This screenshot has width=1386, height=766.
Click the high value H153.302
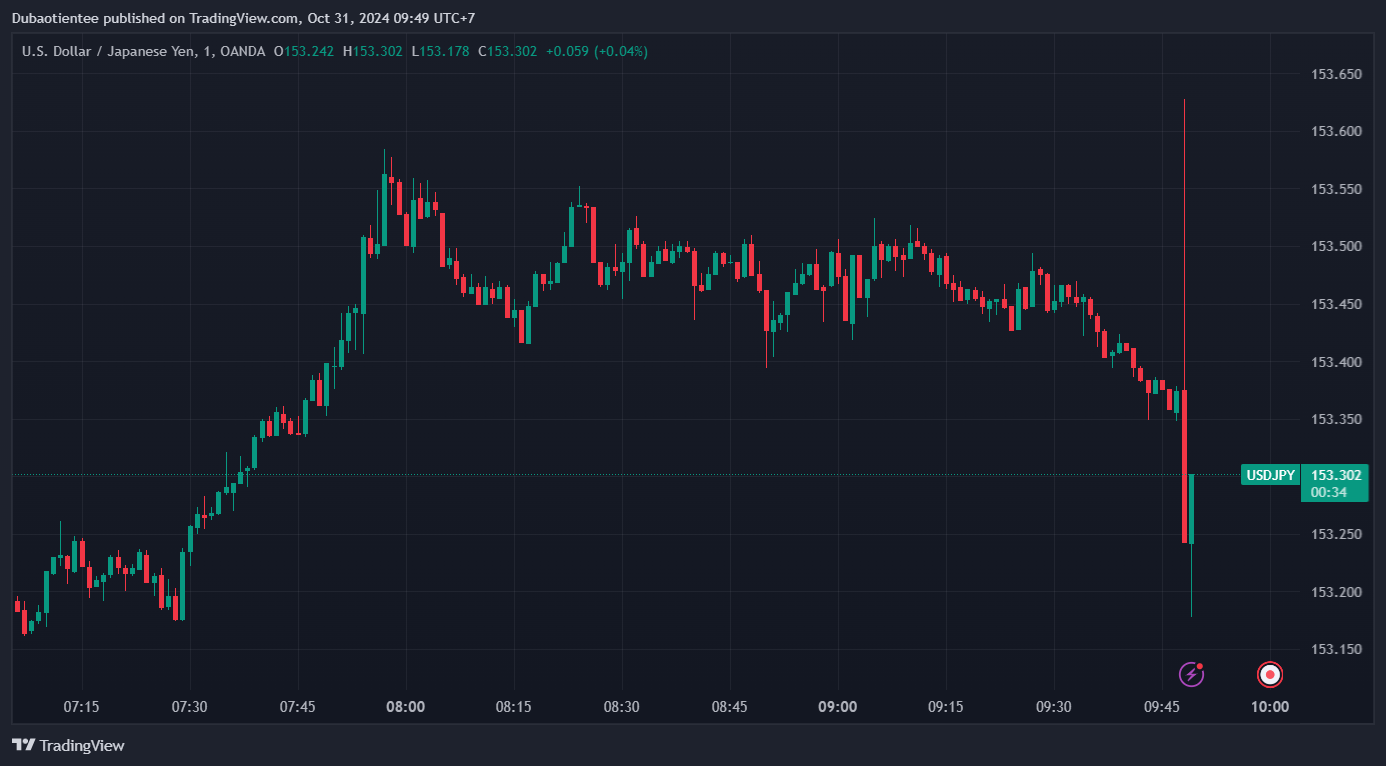coord(373,51)
